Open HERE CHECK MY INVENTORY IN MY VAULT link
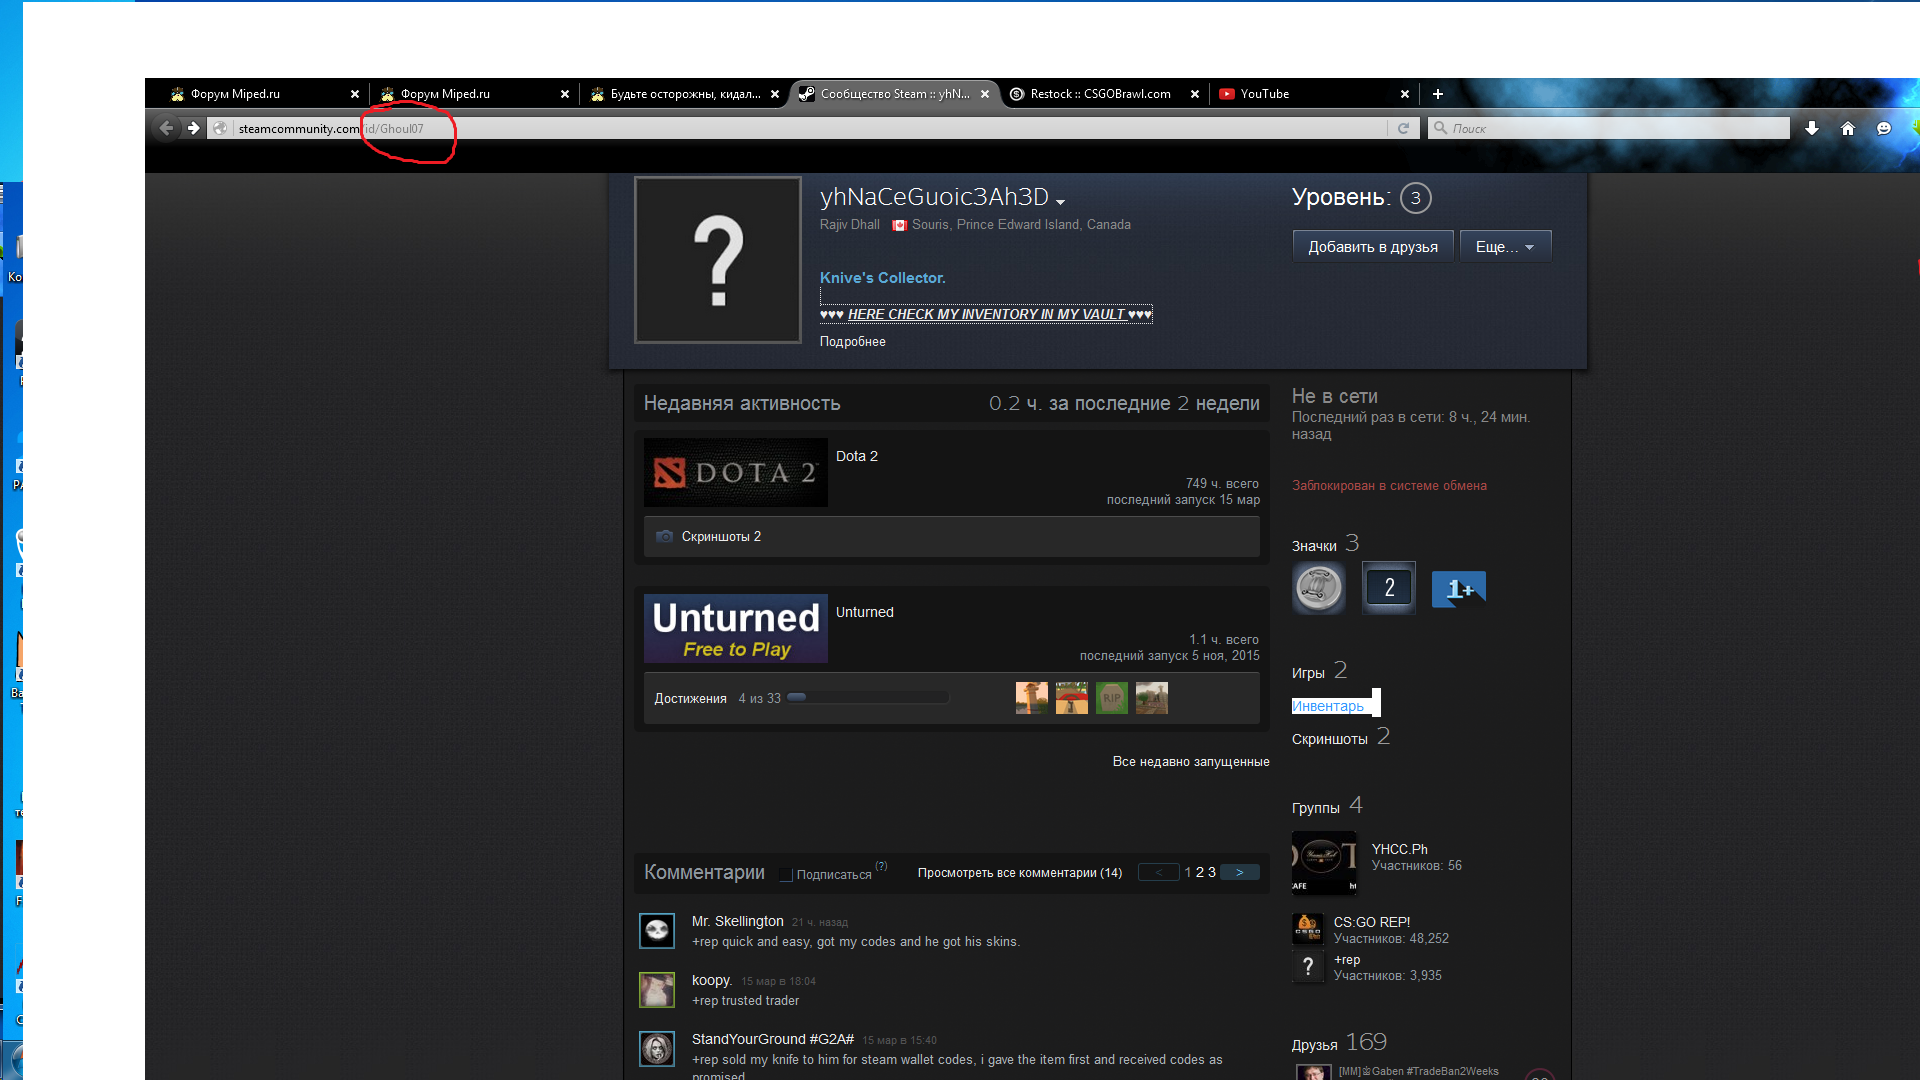Viewport: 1920px width, 1080px height. [986, 314]
